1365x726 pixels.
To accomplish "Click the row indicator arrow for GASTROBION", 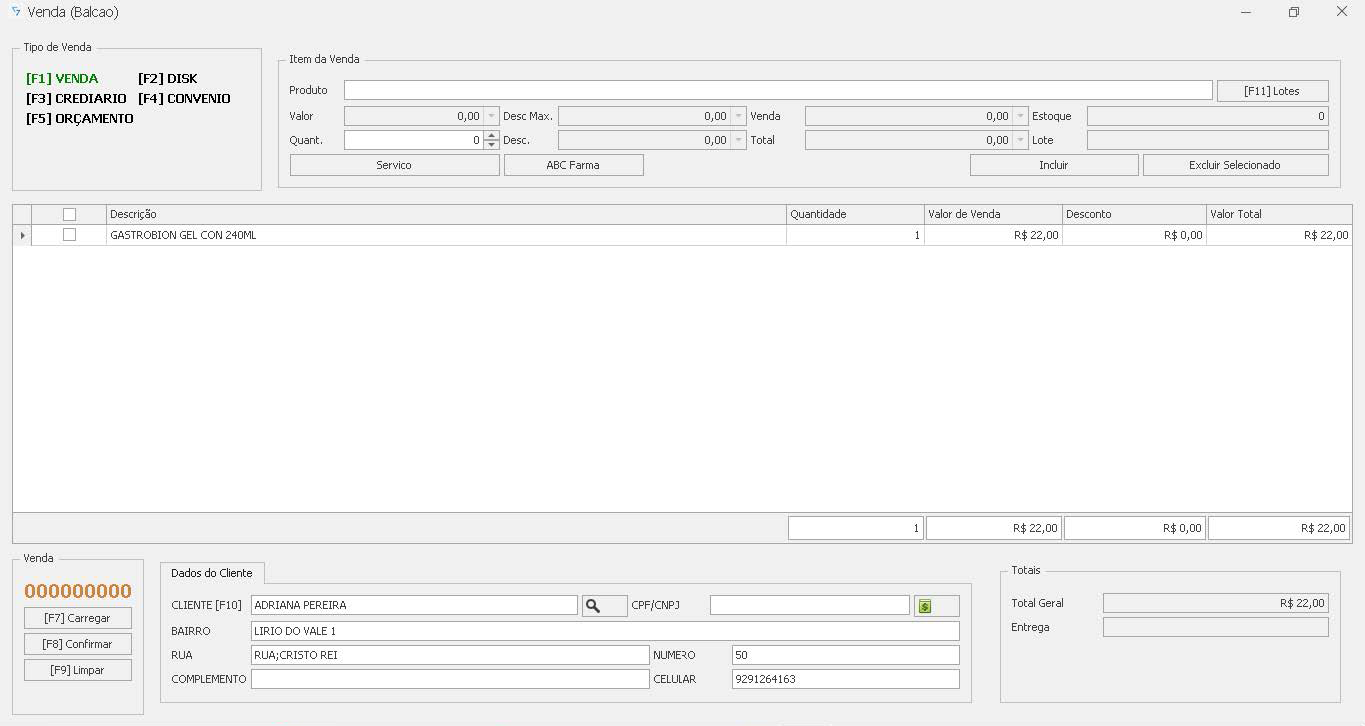I will click(22, 235).
